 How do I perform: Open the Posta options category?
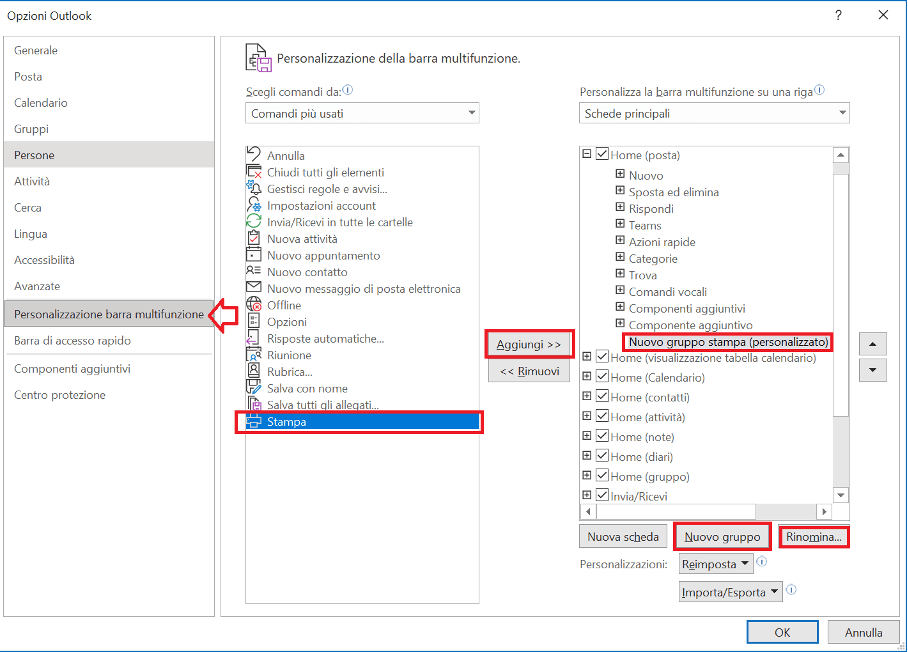(109, 76)
